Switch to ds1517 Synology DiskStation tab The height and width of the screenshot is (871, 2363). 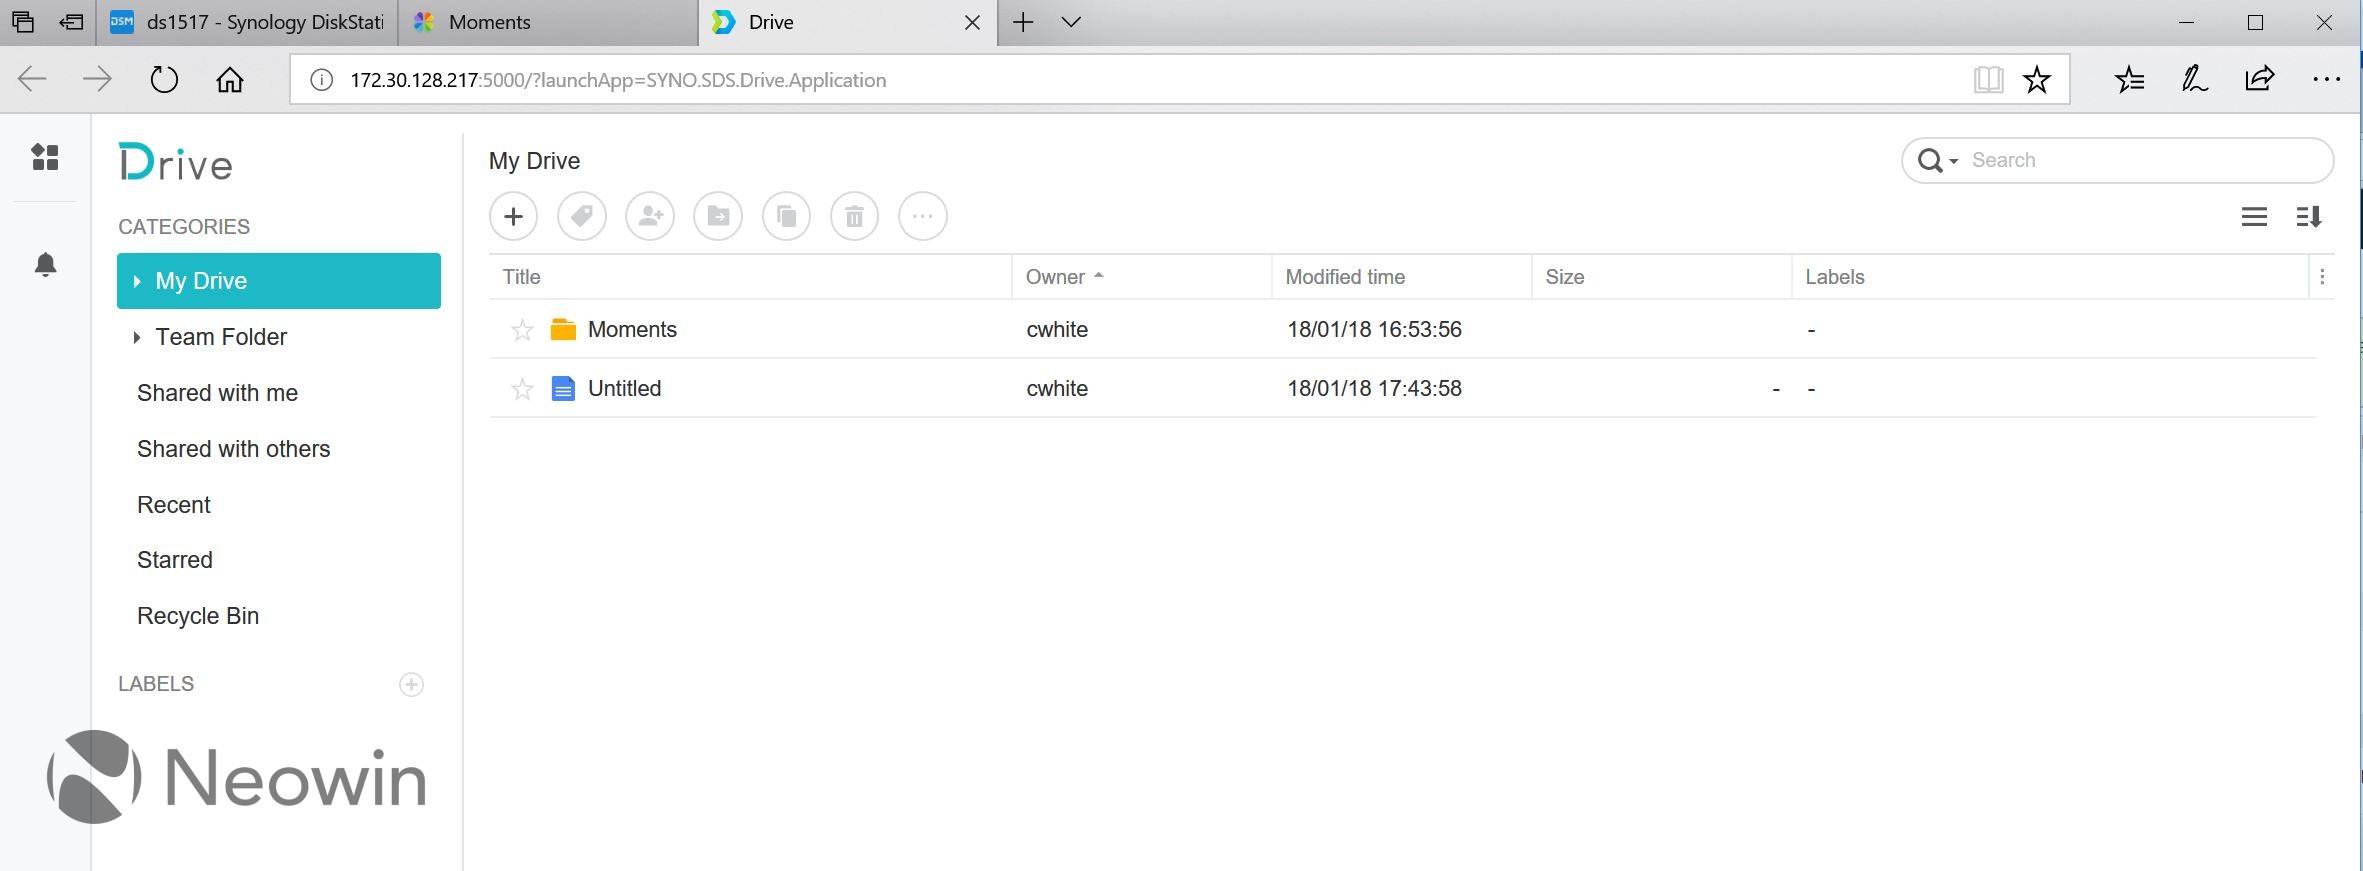pyautogui.click(x=248, y=22)
